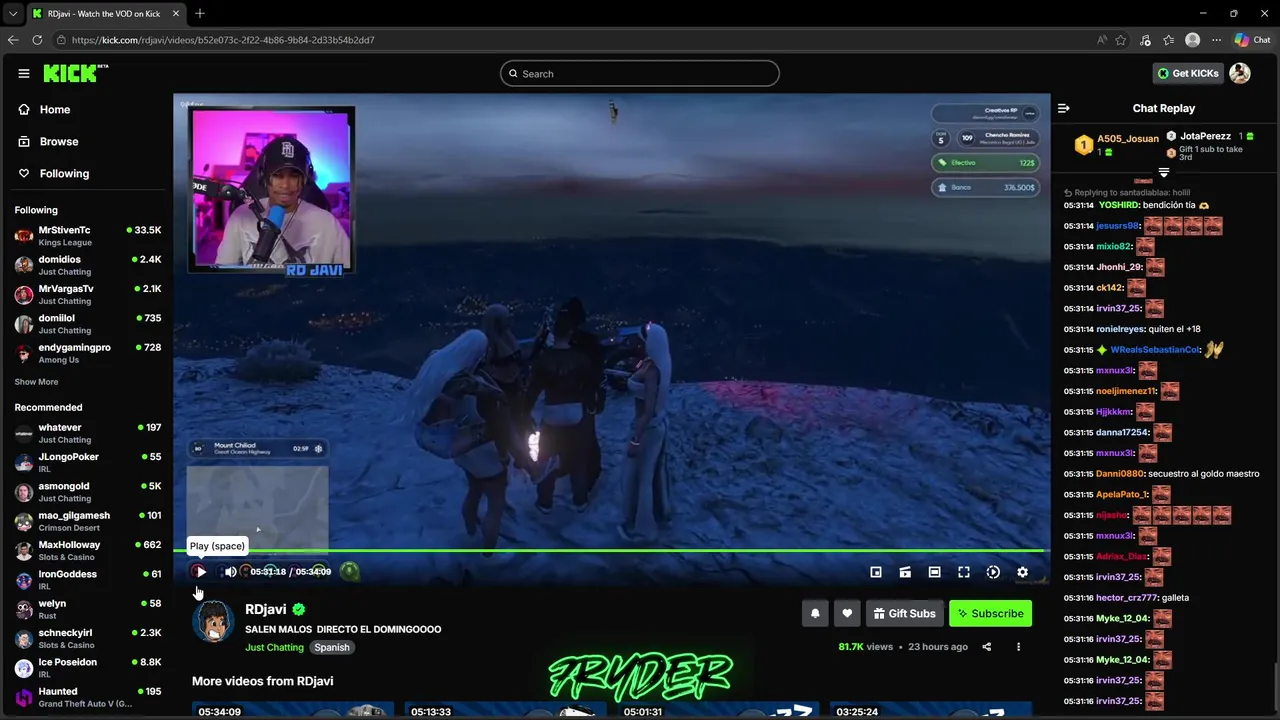This screenshot has height=720, width=1280.
Task: Open the 05:01:31 video thumbnail
Action: point(719,711)
